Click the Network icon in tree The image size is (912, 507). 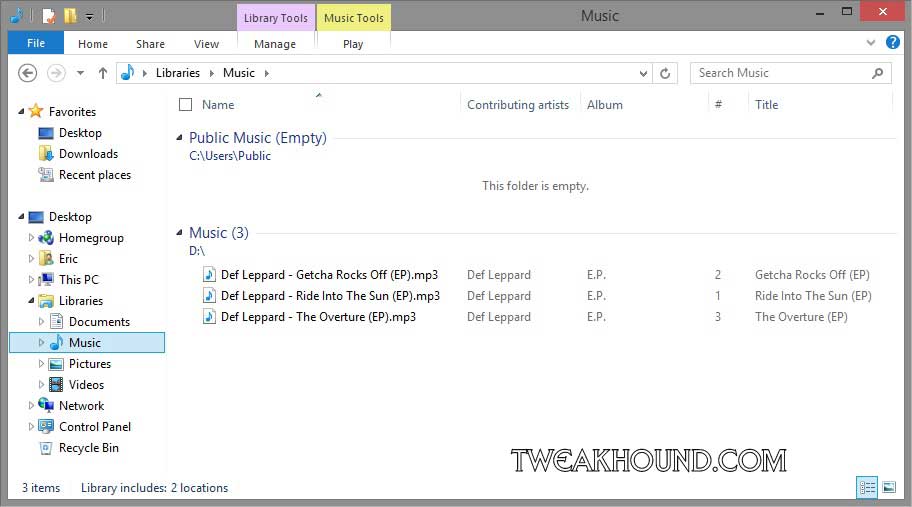(46, 405)
